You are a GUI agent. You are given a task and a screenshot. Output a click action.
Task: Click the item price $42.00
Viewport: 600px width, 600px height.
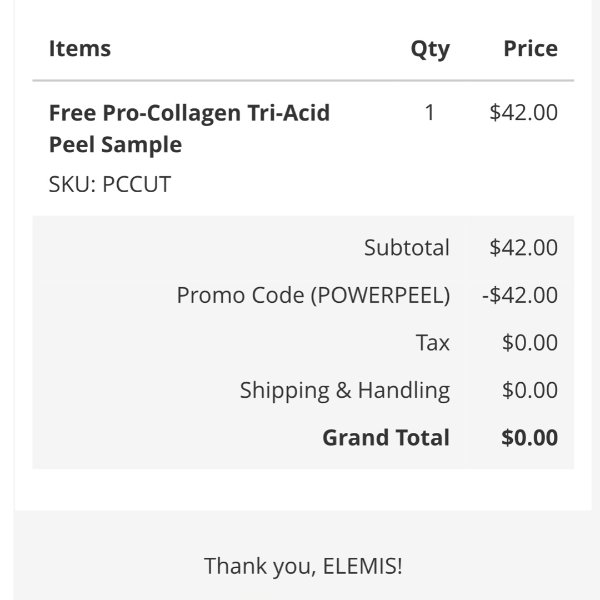pos(523,112)
